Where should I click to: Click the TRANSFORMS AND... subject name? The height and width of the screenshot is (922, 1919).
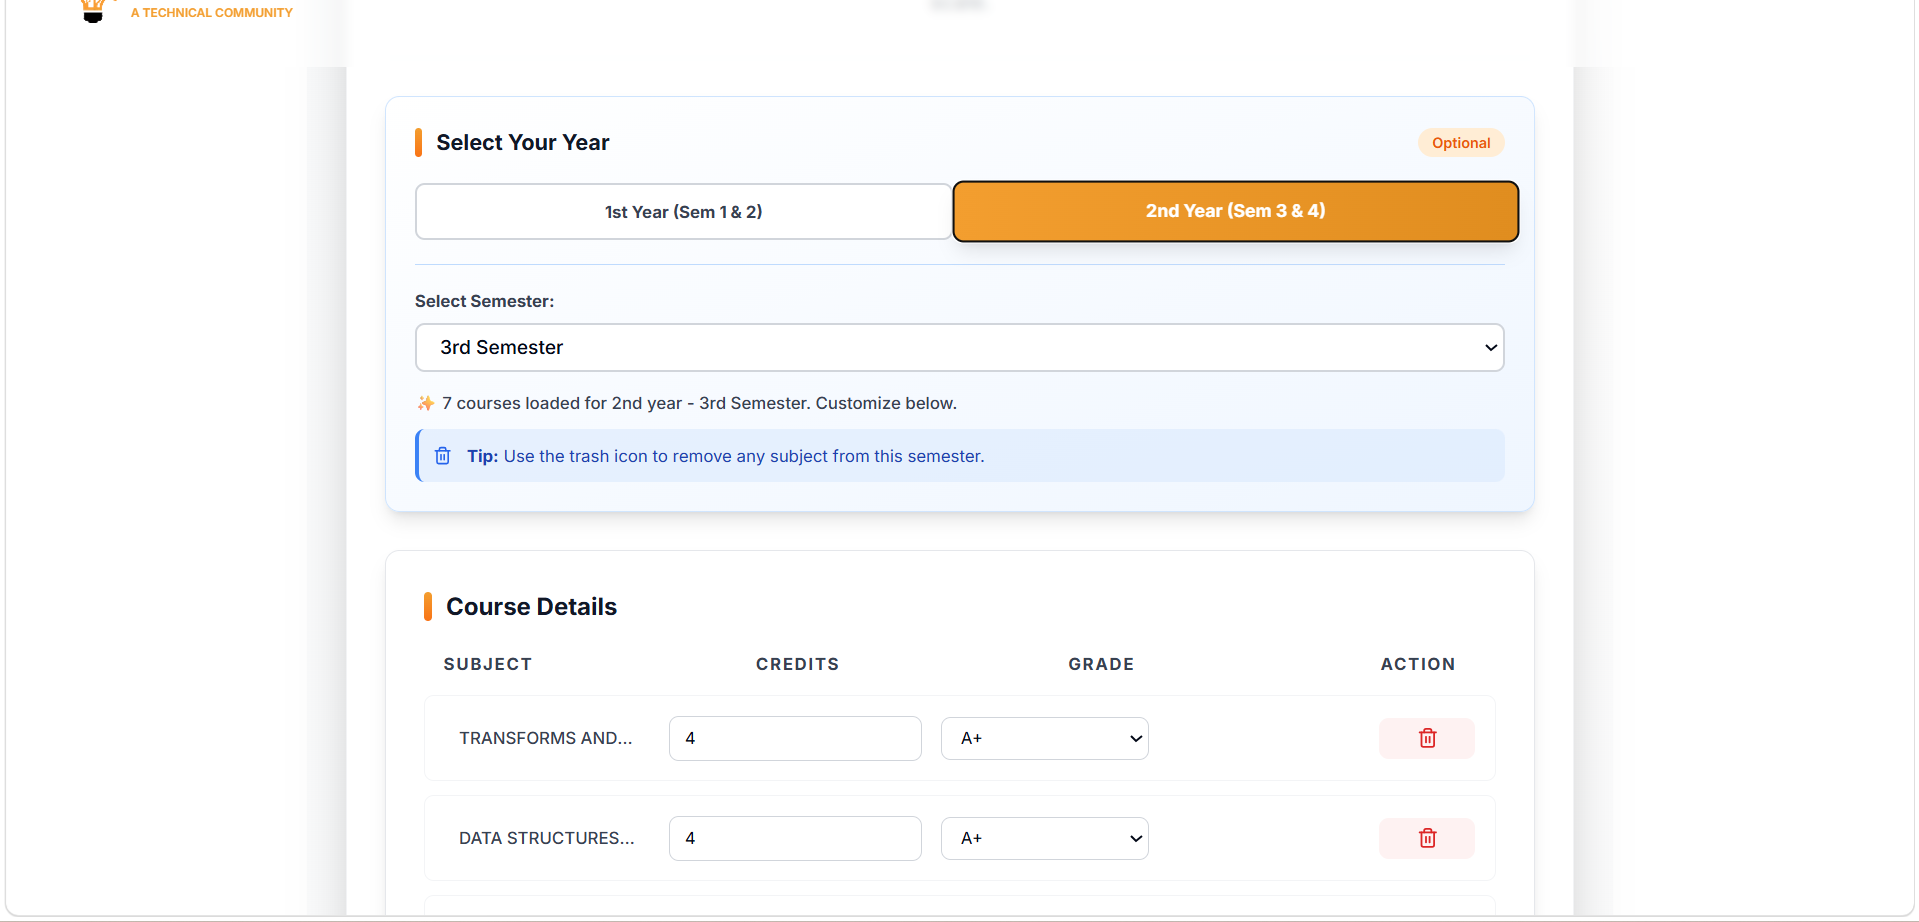[546, 738]
